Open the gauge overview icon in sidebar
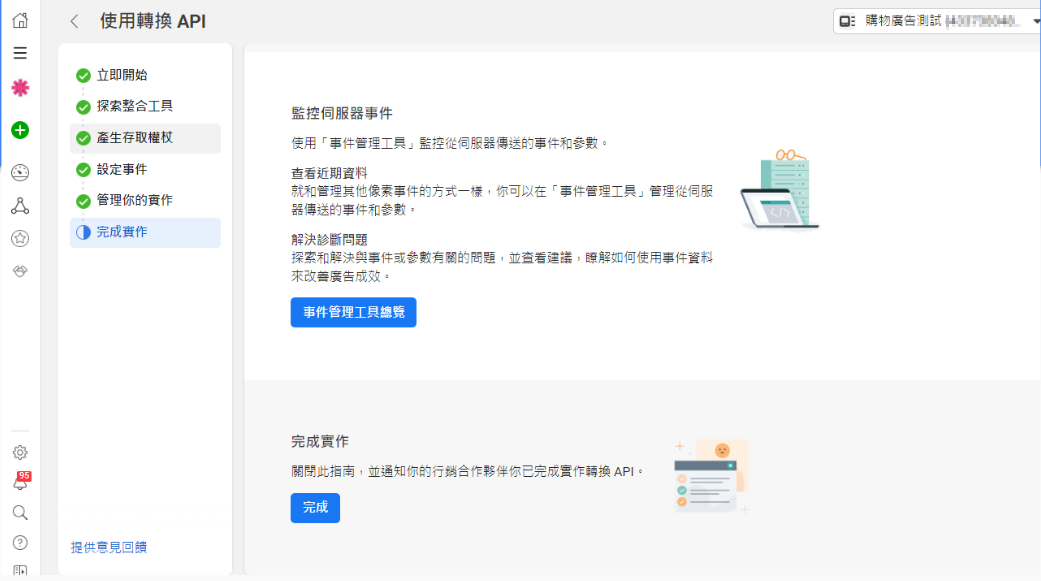The image size is (1041, 581). click(20, 172)
